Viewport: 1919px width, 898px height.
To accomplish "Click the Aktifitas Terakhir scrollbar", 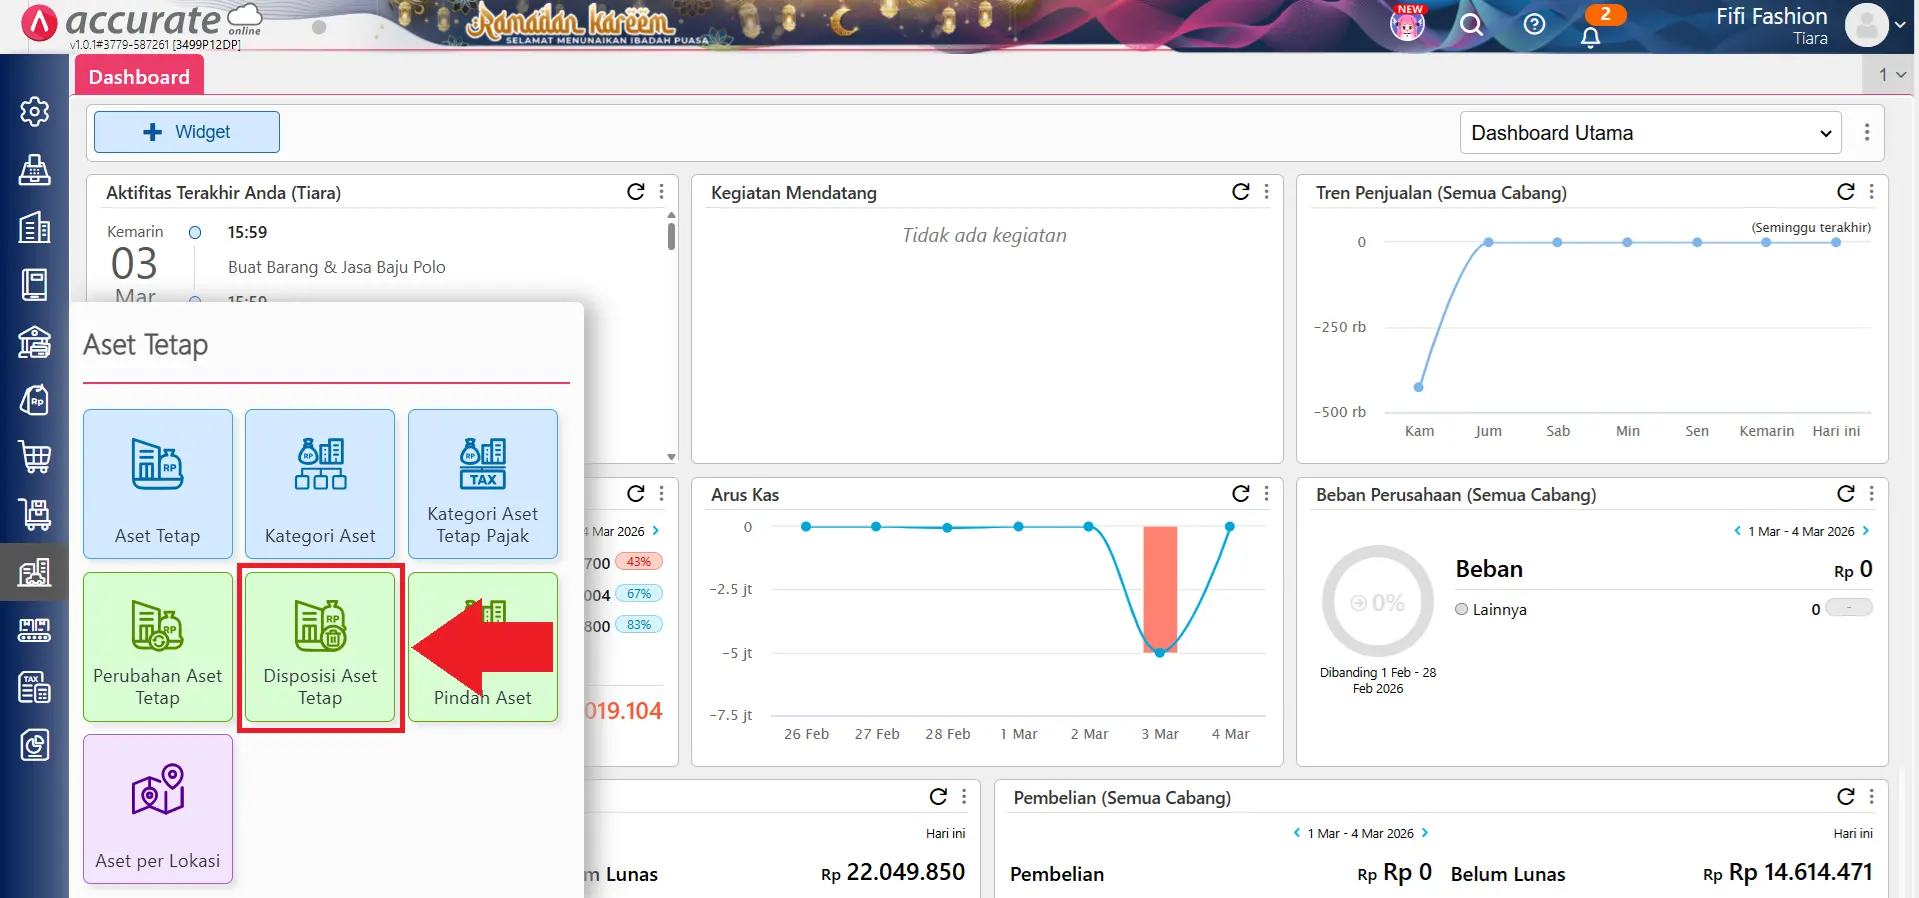I will (x=671, y=237).
